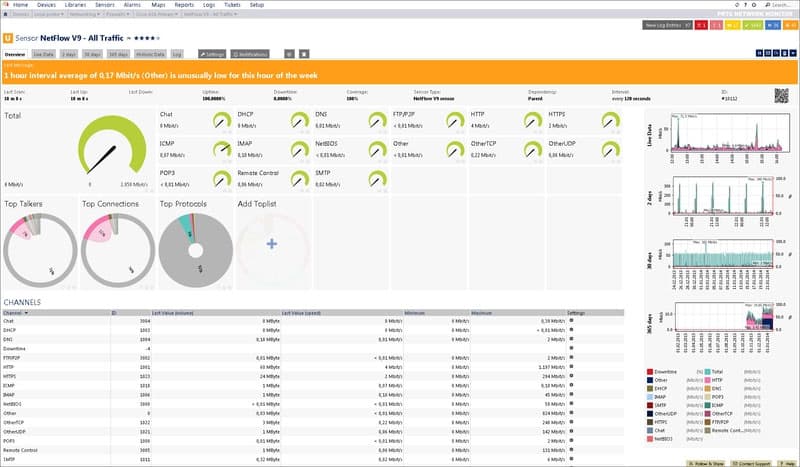The height and width of the screenshot is (467, 800).
Task: Toggle the HTTP pink legend swatch
Action: [708, 380]
